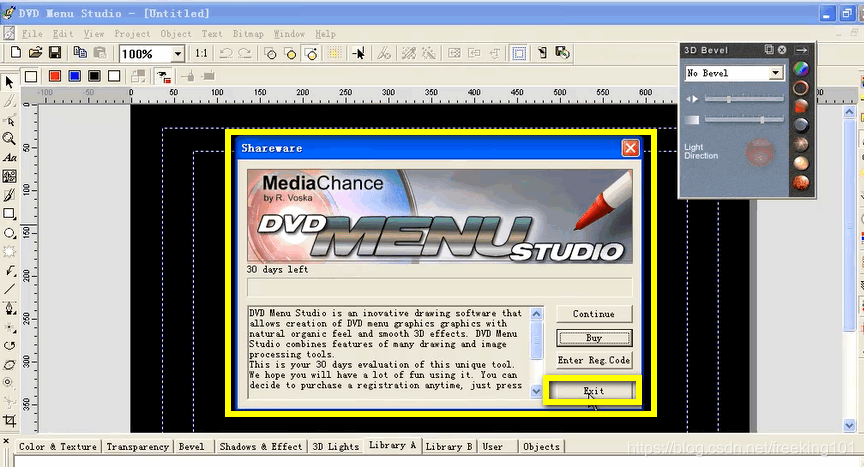Screen dimensions: 864x467
Task: Switch to the Transparency tab
Action: [138, 447]
